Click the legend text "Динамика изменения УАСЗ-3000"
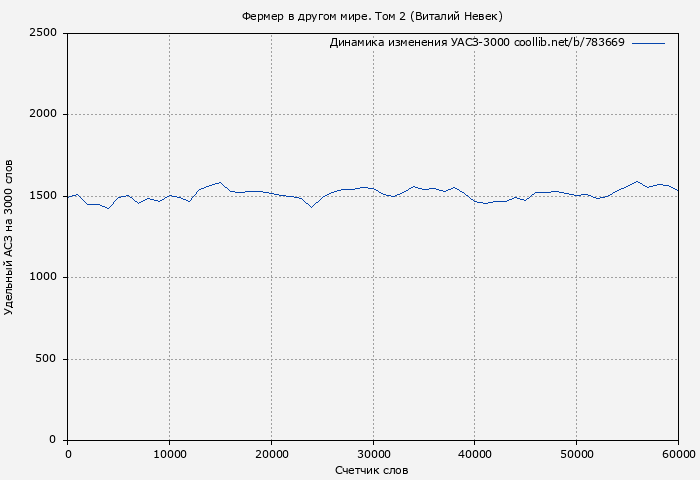The width and height of the screenshot is (700, 480). click(419, 43)
